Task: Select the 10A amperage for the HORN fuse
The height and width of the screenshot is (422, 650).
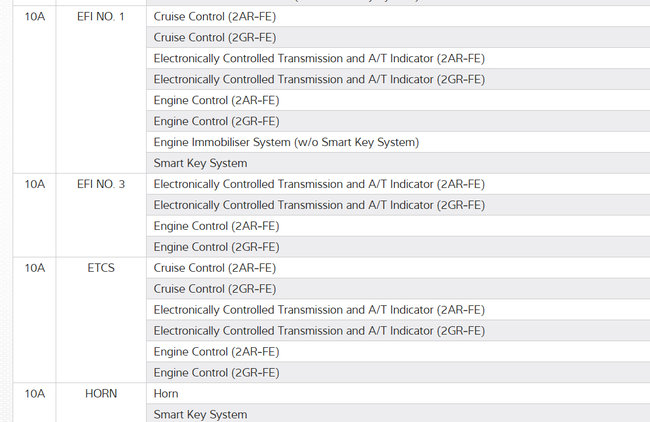Action: [35, 394]
